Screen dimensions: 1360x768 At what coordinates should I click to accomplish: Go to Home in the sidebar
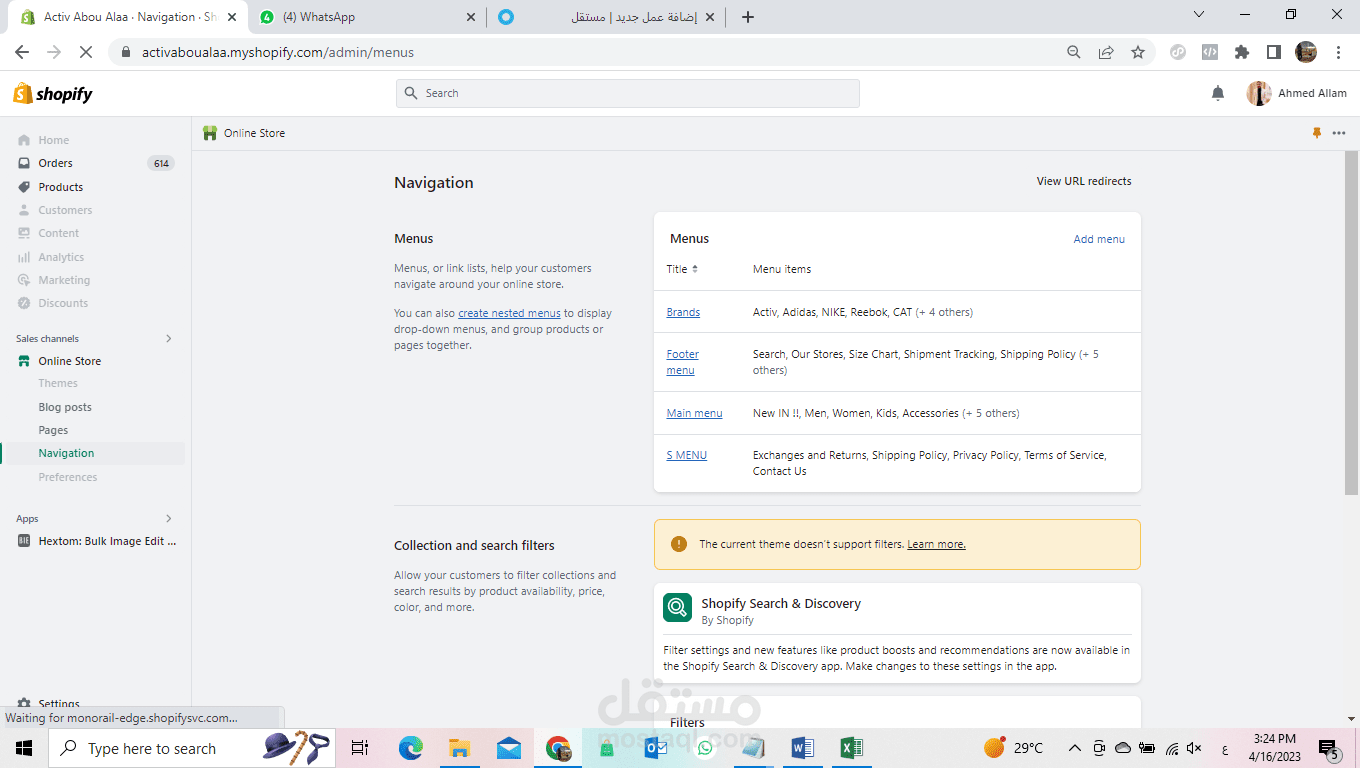54,140
